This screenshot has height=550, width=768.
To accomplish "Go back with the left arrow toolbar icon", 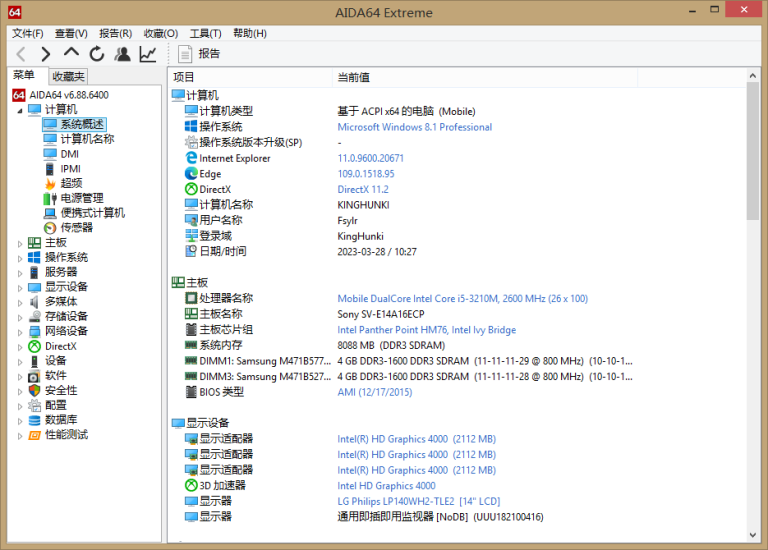I will (x=21, y=54).
